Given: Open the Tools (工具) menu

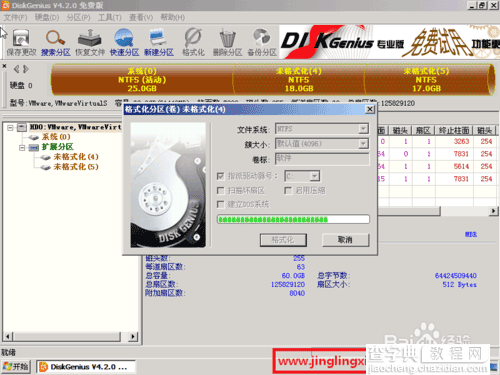Looking at the screenshot, I should click(110, 17).
